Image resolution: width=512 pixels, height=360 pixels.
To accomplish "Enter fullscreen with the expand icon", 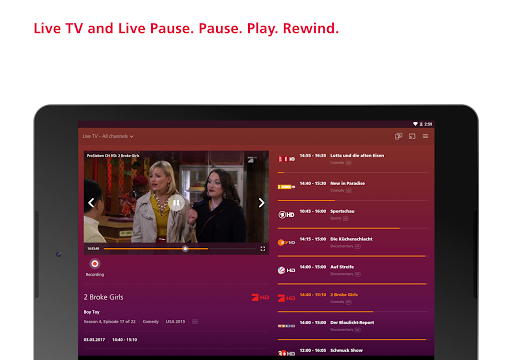I will [x=263, y=249].
